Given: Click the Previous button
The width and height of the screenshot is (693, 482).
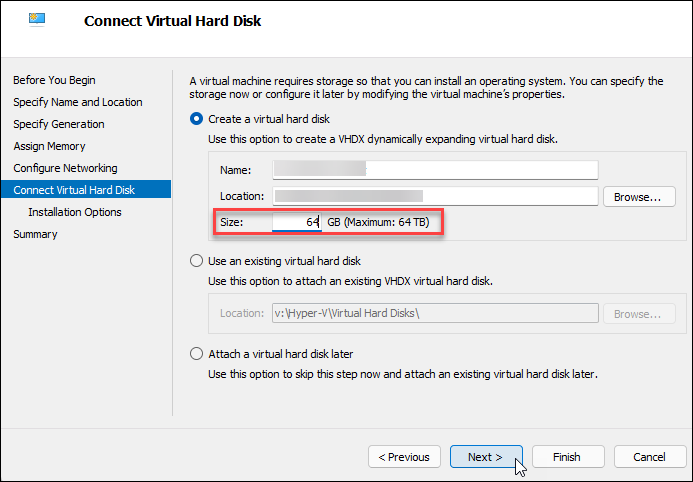Looking at the screenshot, I should click(405, 457).
